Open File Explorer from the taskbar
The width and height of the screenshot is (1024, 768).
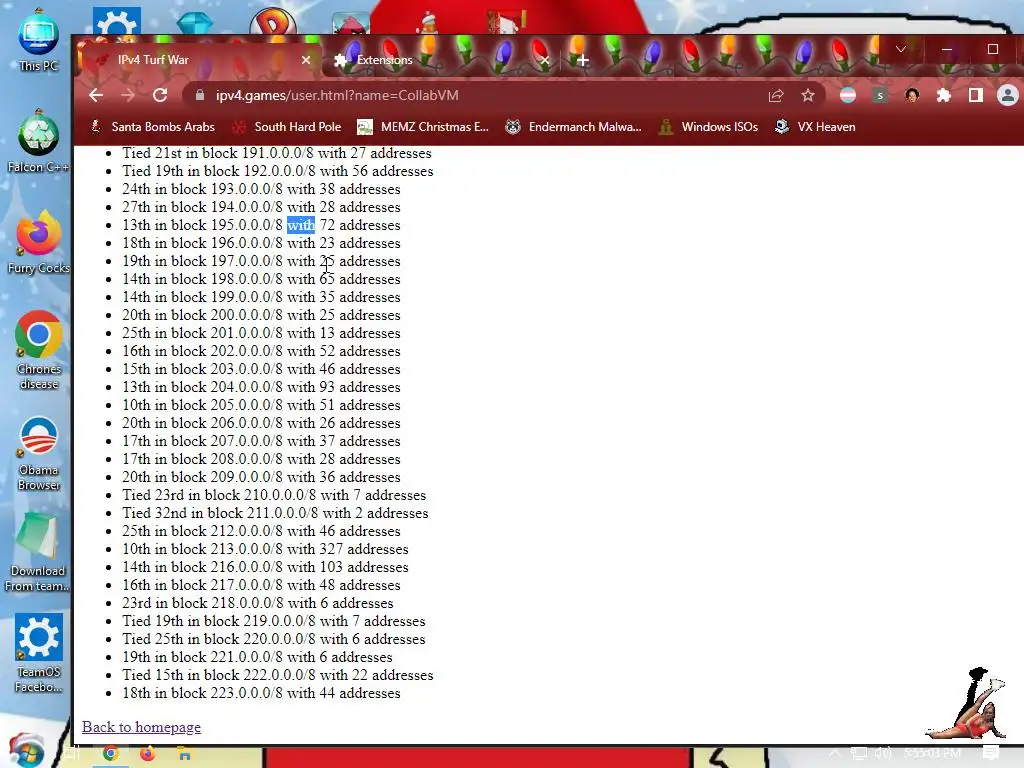coord(185,754)
